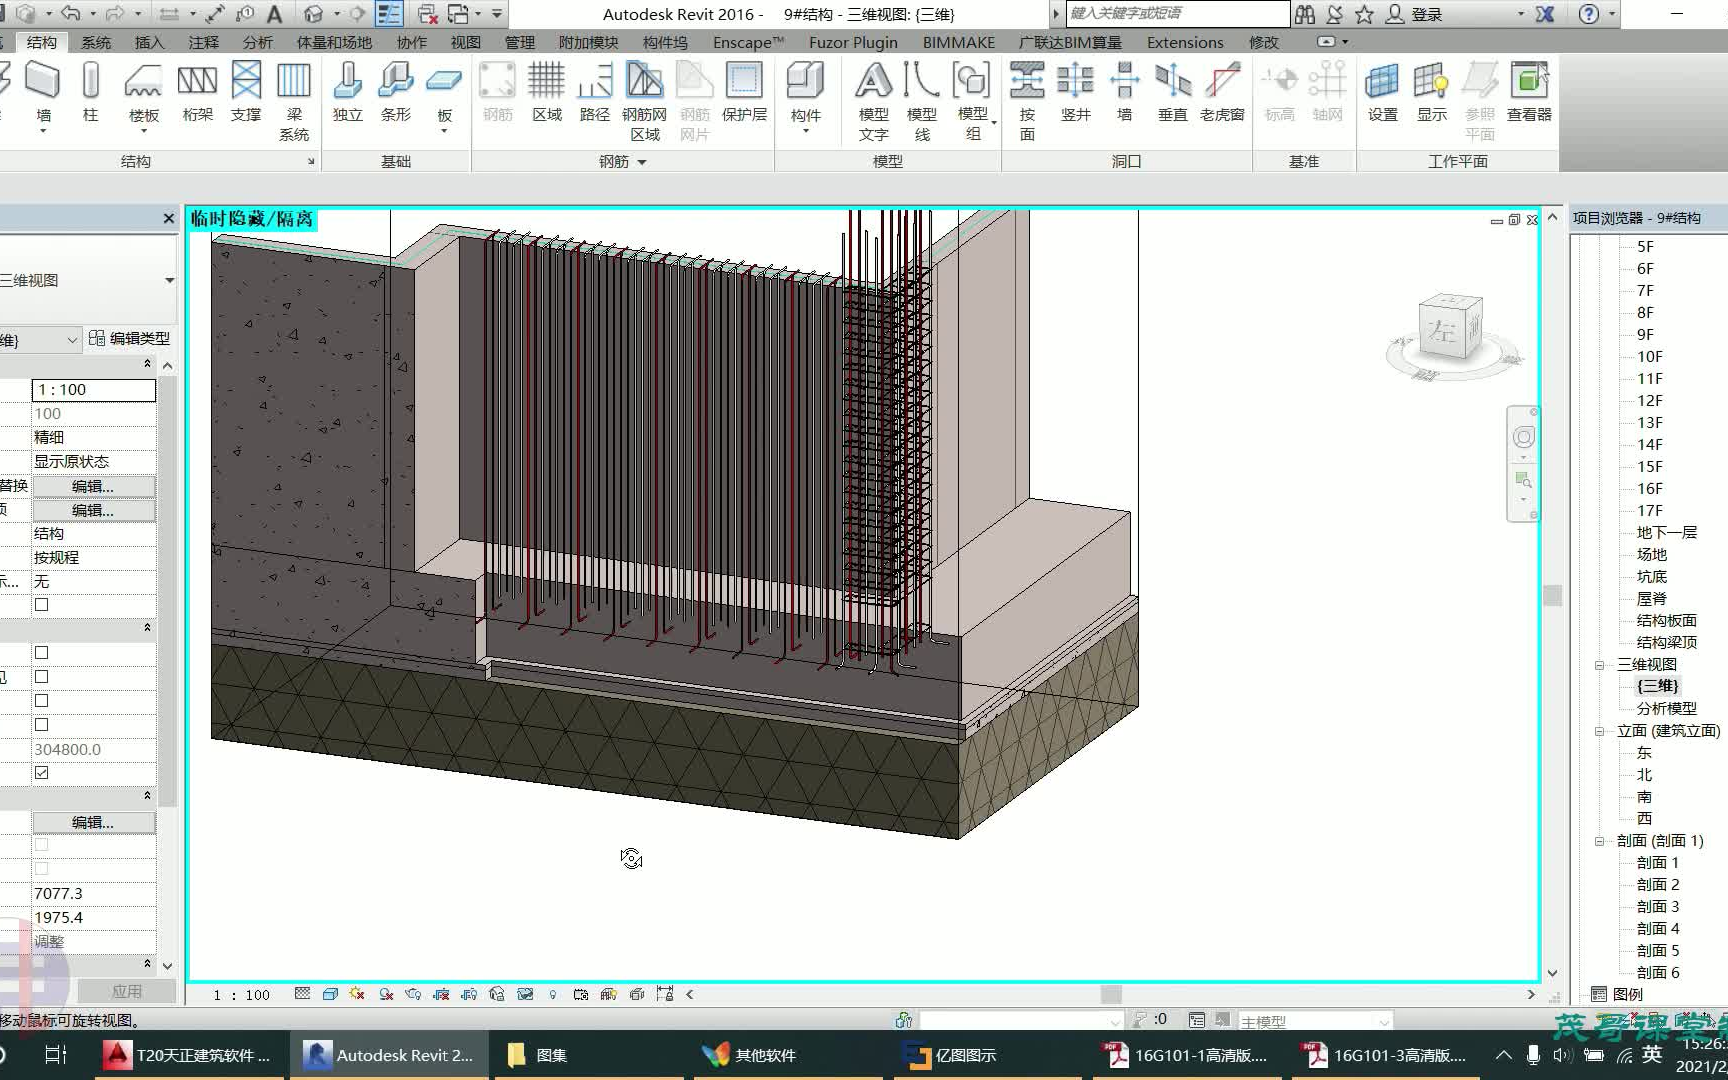Toggle the checkbox below the 无 field
The height and width of the screenshot is (1080, 1728).
point(42,605)
